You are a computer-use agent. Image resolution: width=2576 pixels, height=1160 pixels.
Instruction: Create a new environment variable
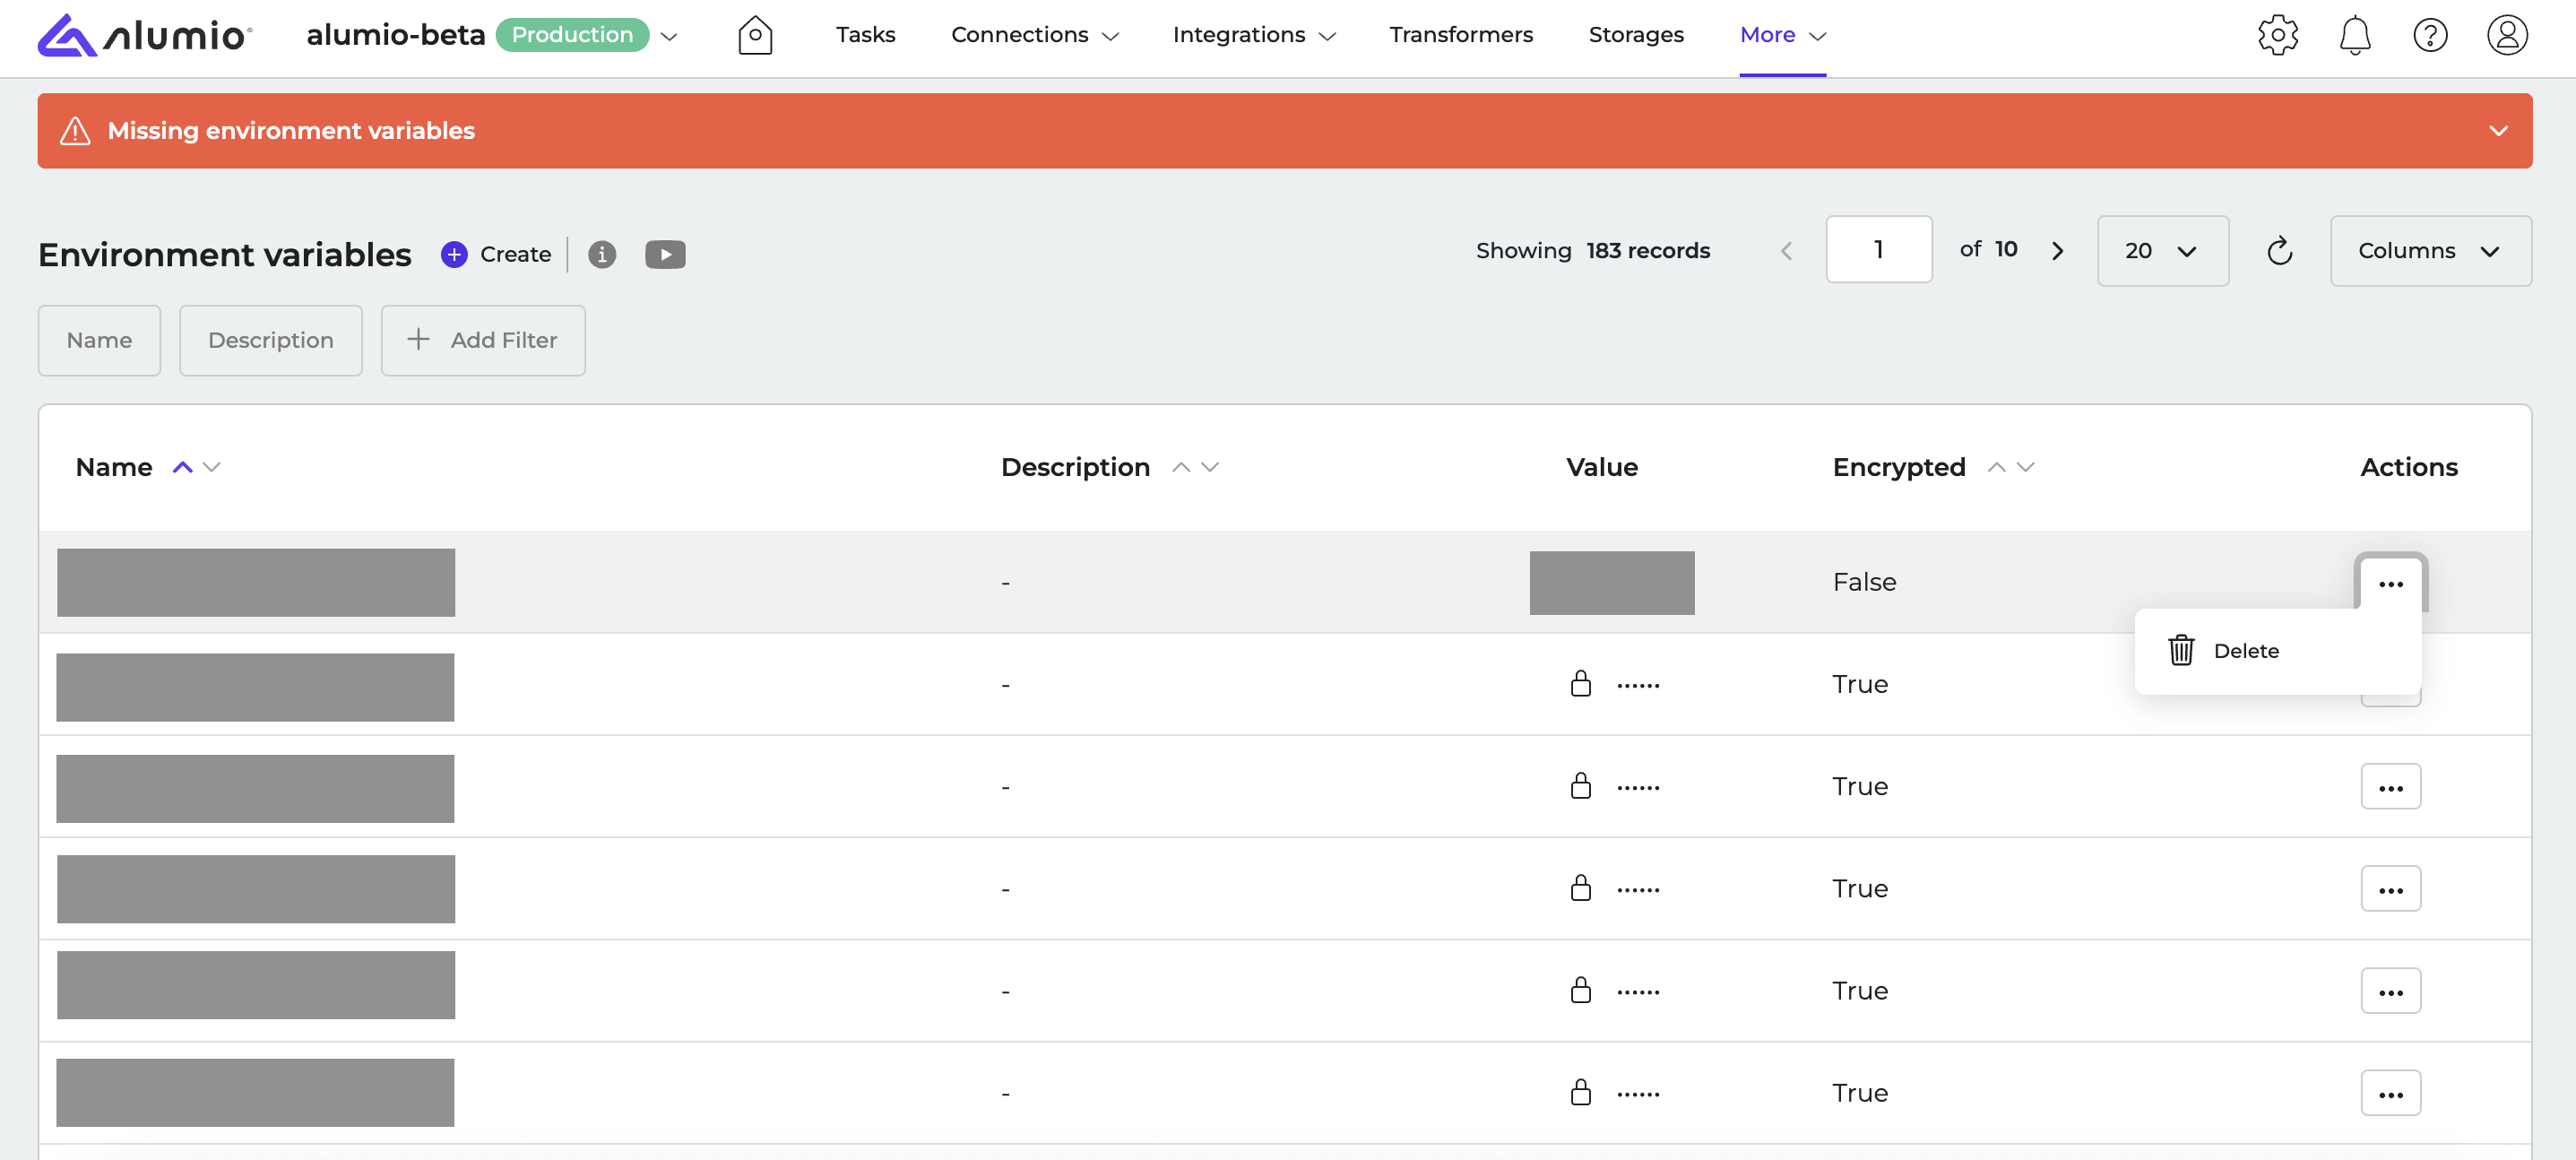[497, 255]
